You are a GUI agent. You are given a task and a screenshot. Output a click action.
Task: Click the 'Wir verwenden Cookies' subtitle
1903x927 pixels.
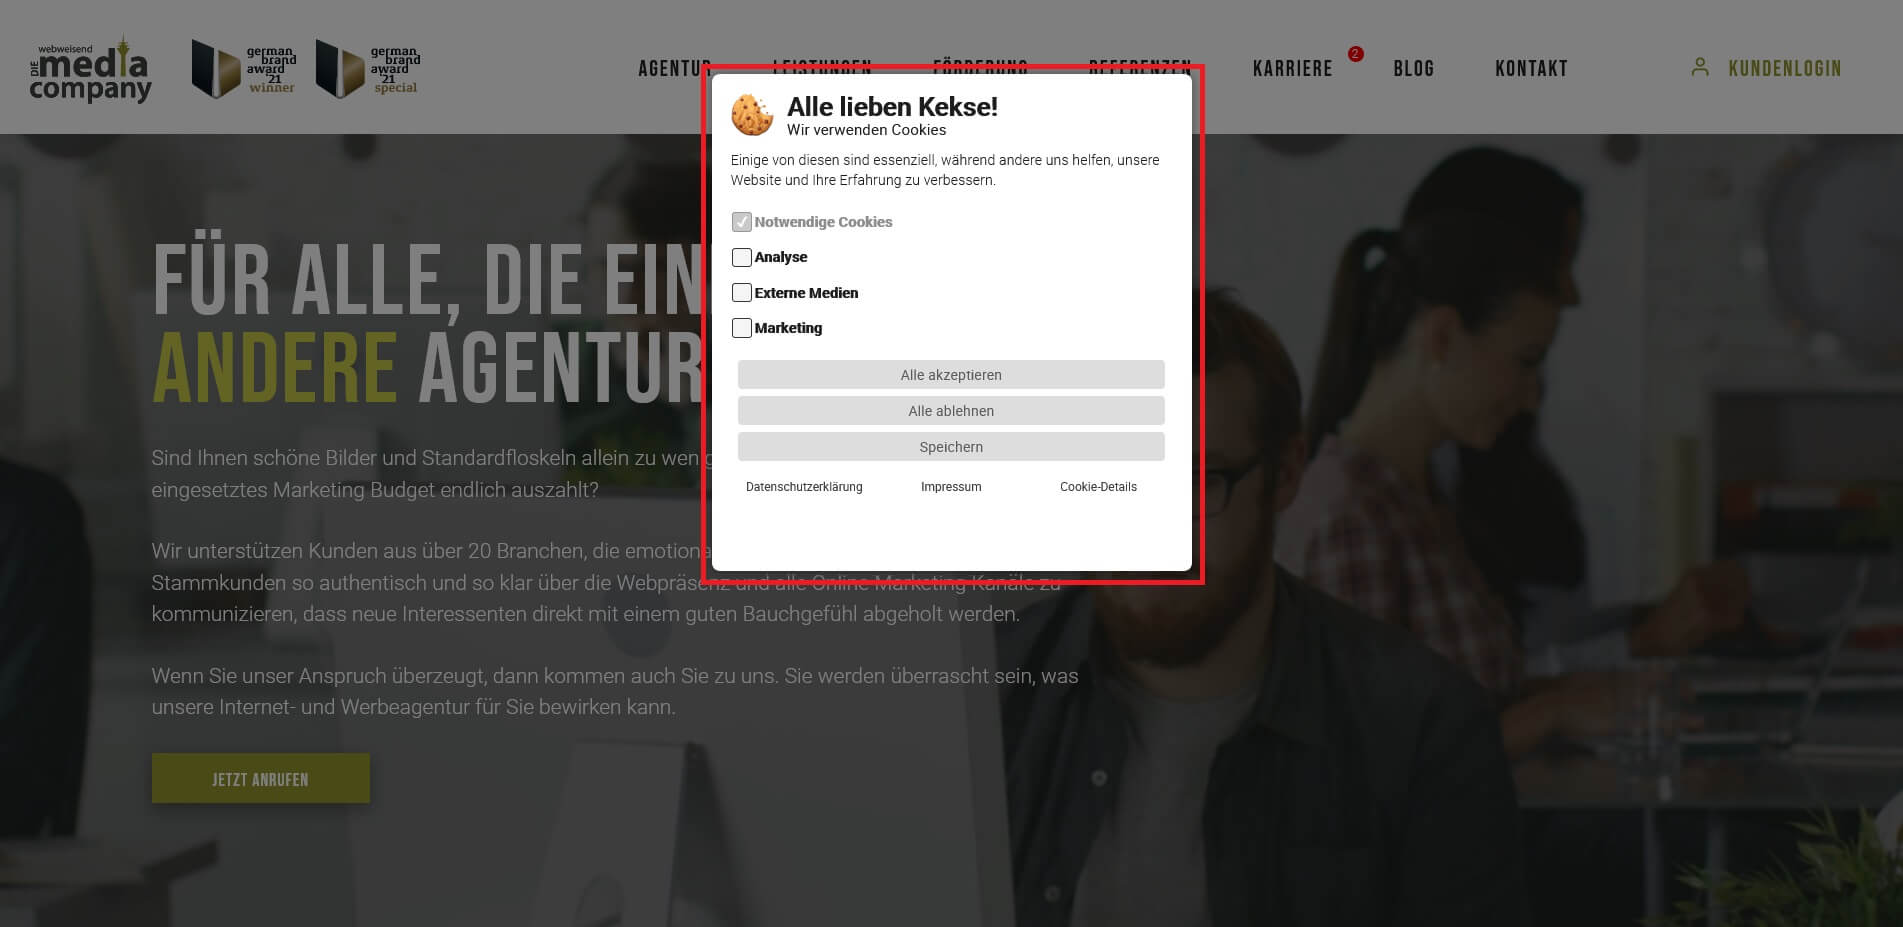[x=866, y=130]
